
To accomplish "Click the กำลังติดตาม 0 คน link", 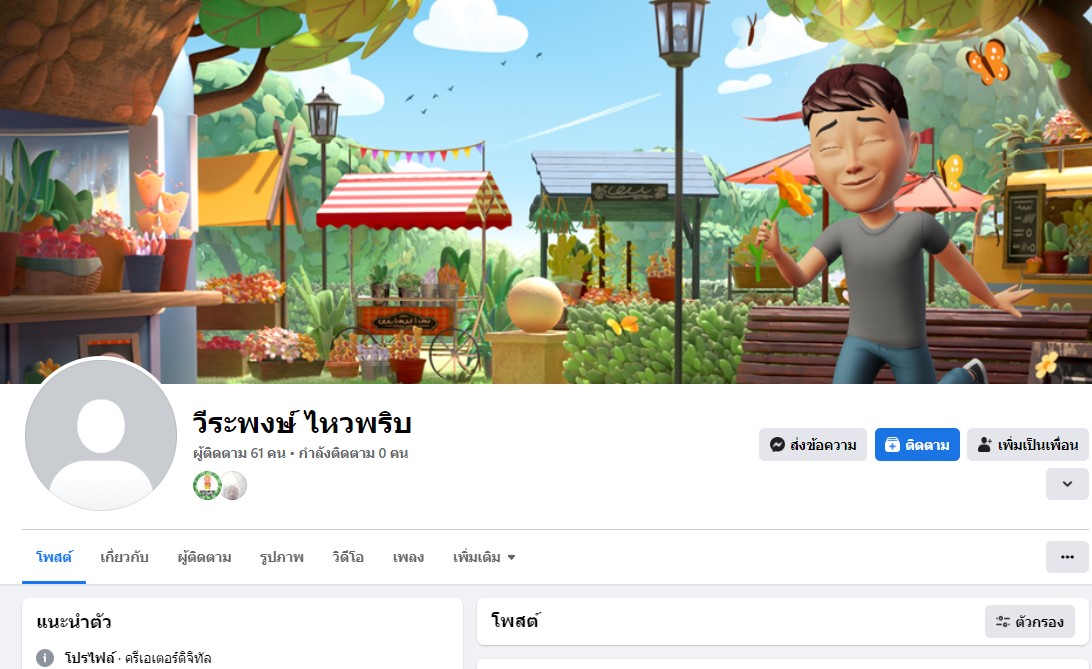I will [353, 453].
